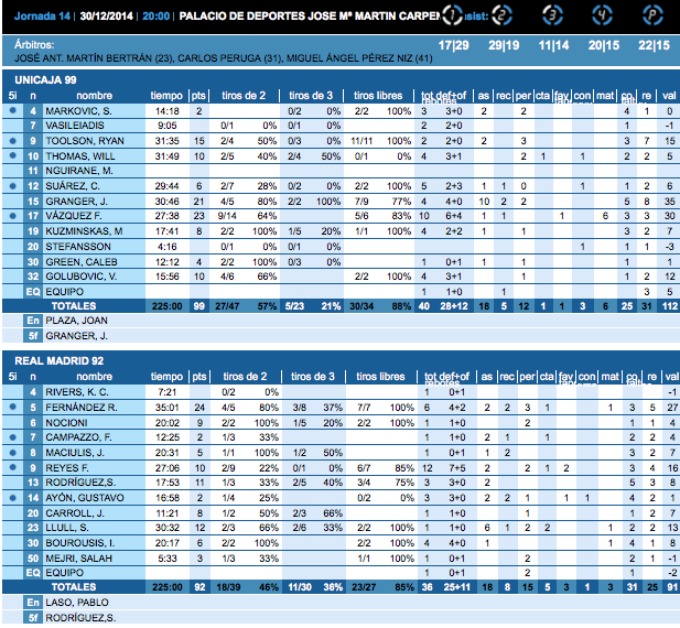This screenshot has width=680, height=628.
Task: Click the third quarter score 11|14
Action: click(x=554, y=45)
